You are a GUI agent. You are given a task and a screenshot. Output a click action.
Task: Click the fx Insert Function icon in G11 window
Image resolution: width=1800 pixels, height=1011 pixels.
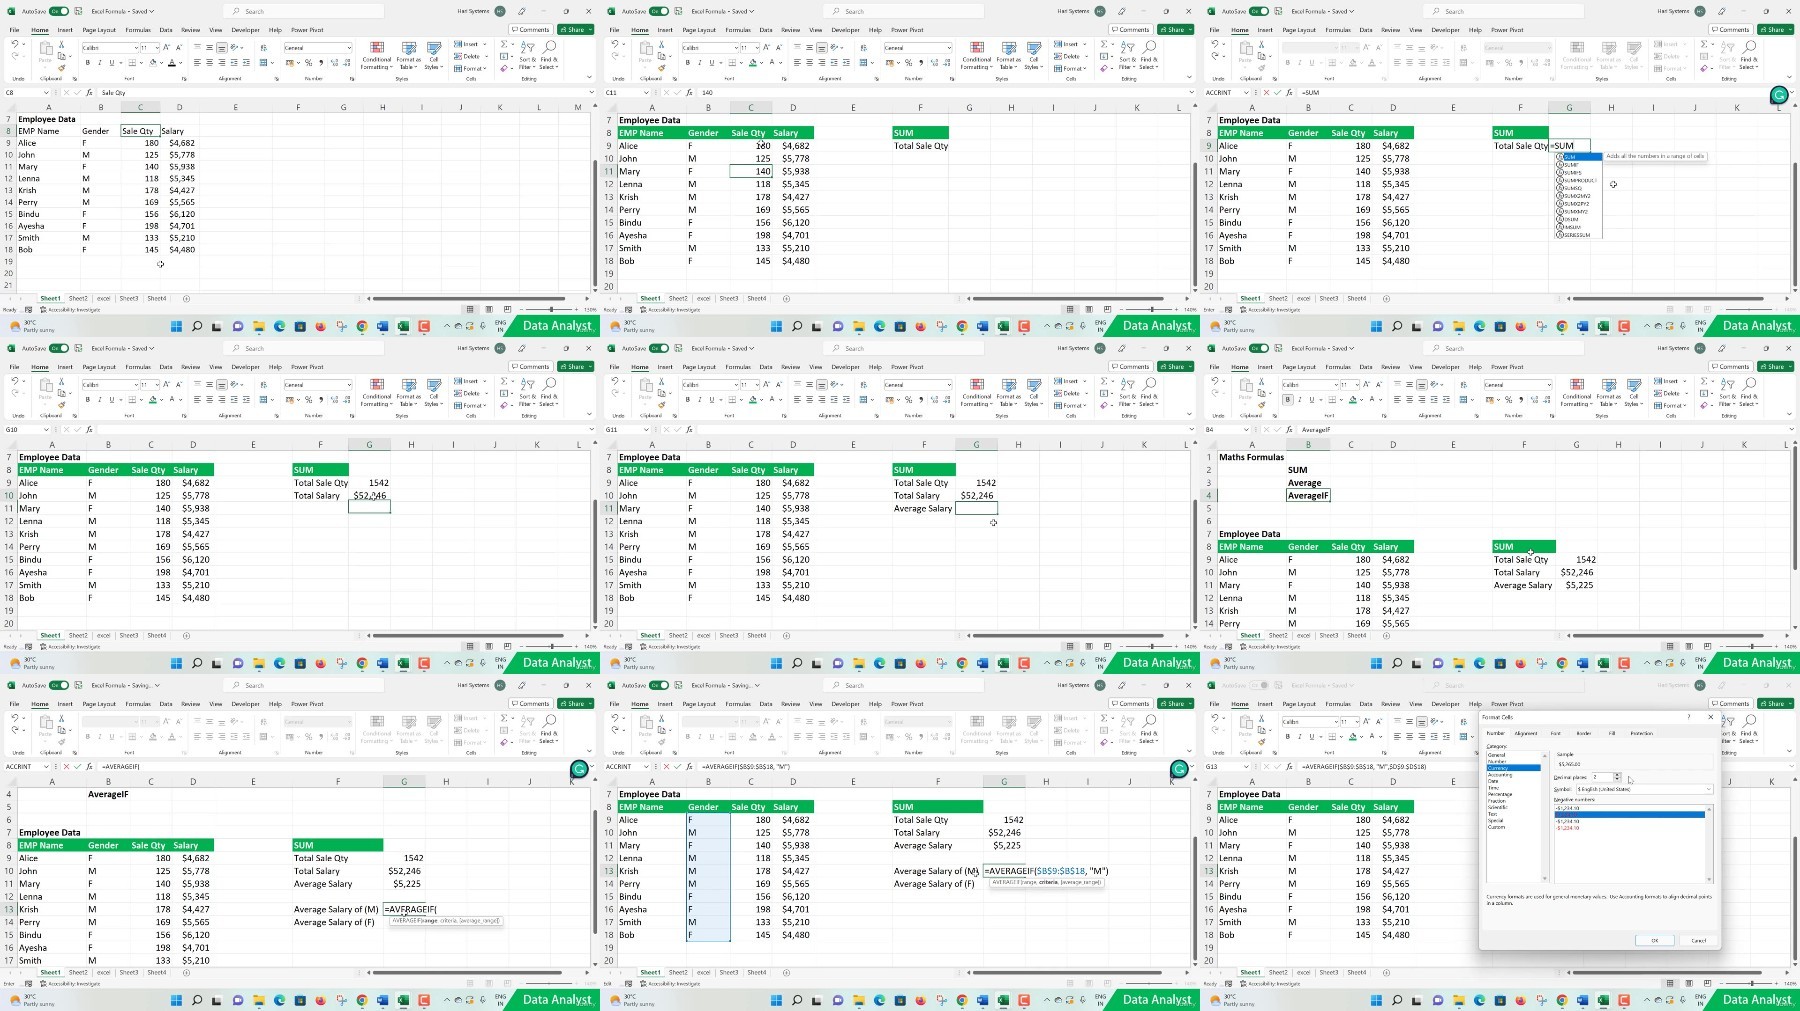pyautogui.click(x=689, y=429)
